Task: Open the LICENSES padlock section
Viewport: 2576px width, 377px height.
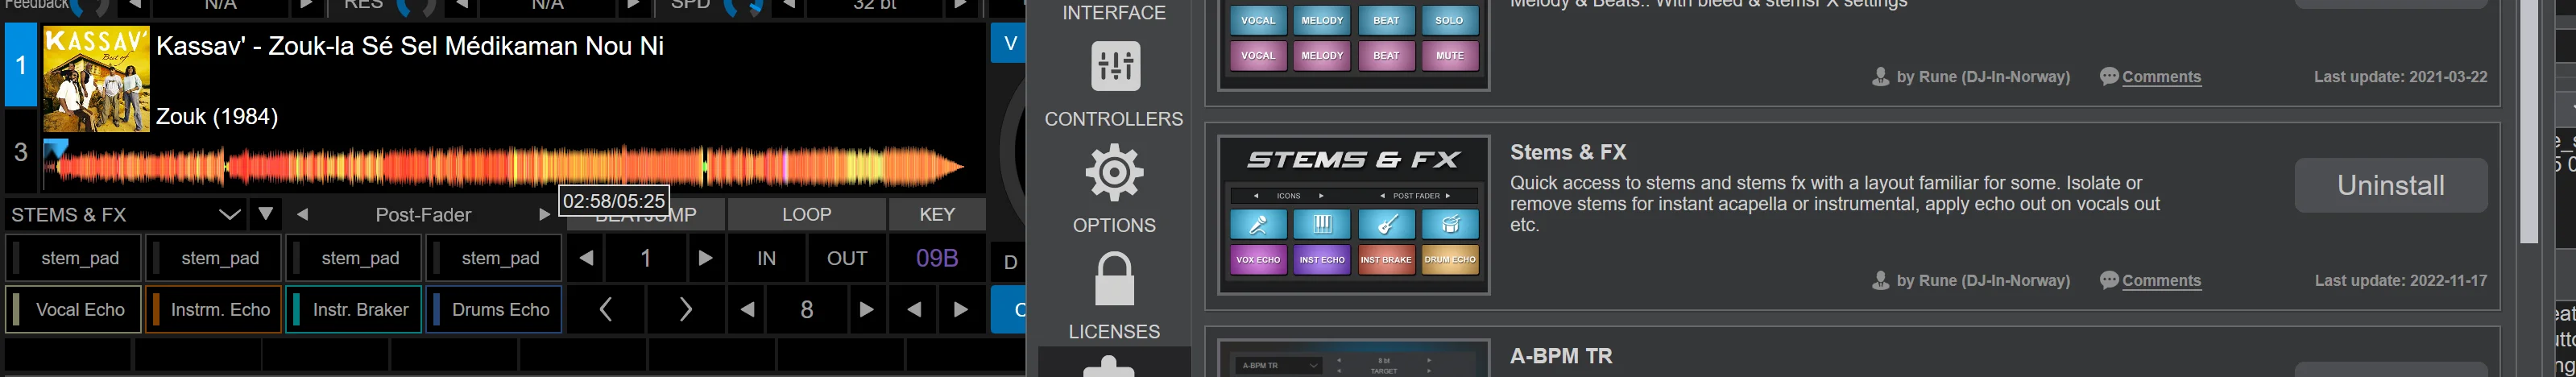Action: tap(1114, 296)
